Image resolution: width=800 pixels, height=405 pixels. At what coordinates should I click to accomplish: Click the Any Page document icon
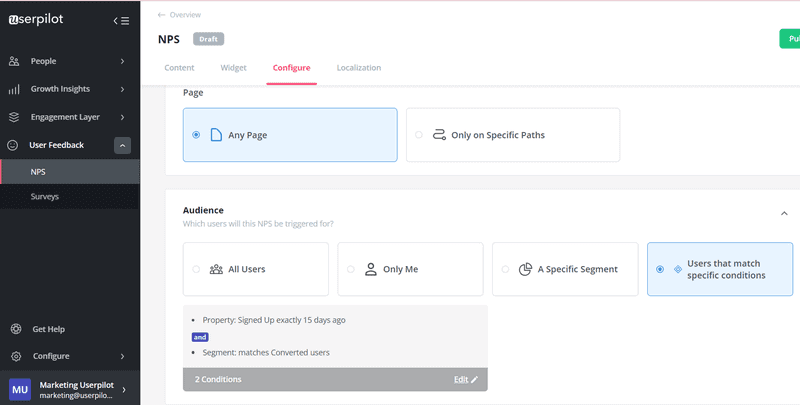[216, 135]
